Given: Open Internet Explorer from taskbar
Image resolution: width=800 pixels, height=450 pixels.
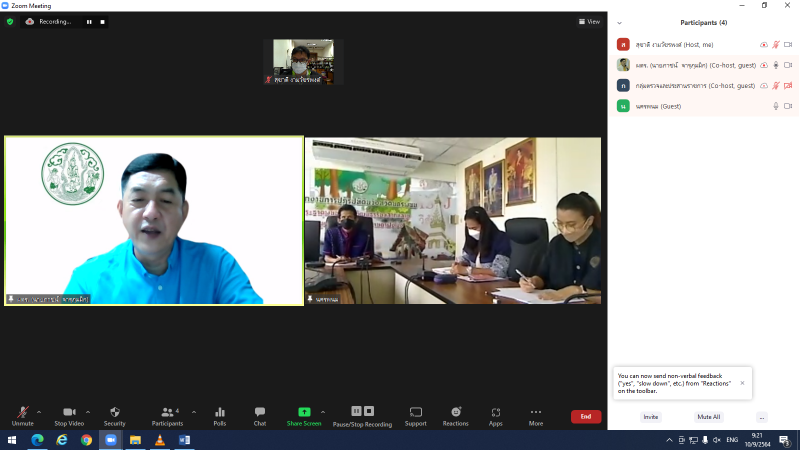Looking at the screenshot, I should [62, 440].
